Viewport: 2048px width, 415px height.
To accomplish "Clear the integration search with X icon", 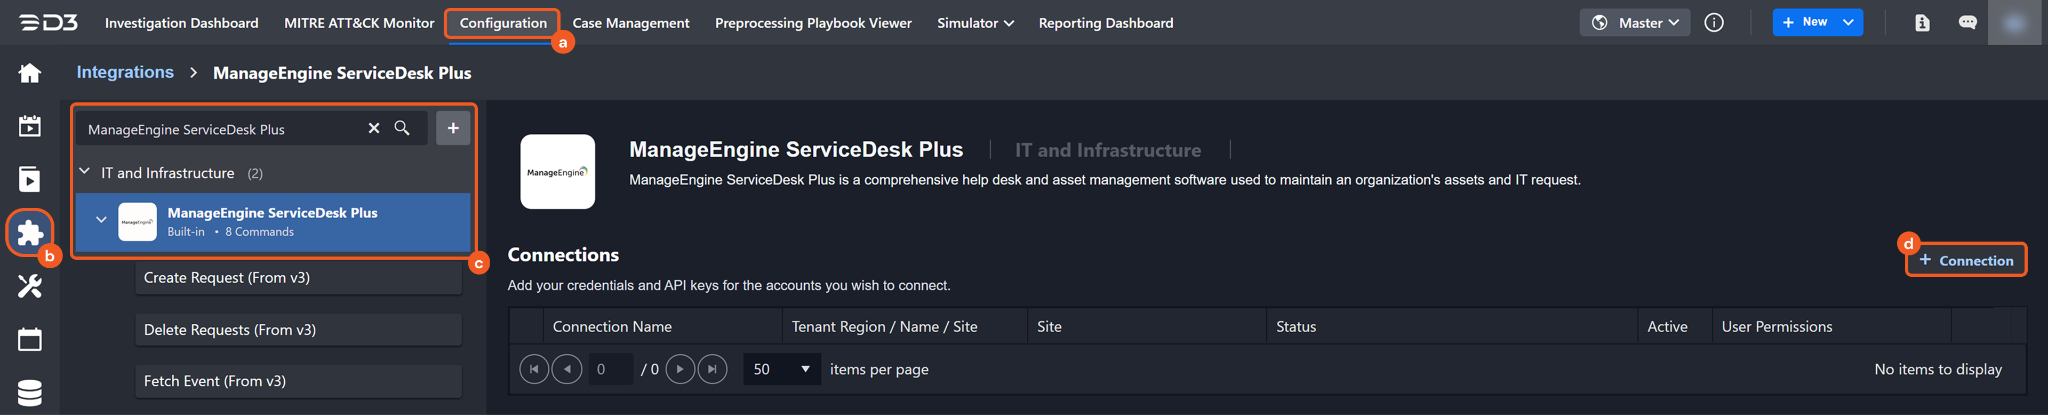I will click(x=374, y=128).
